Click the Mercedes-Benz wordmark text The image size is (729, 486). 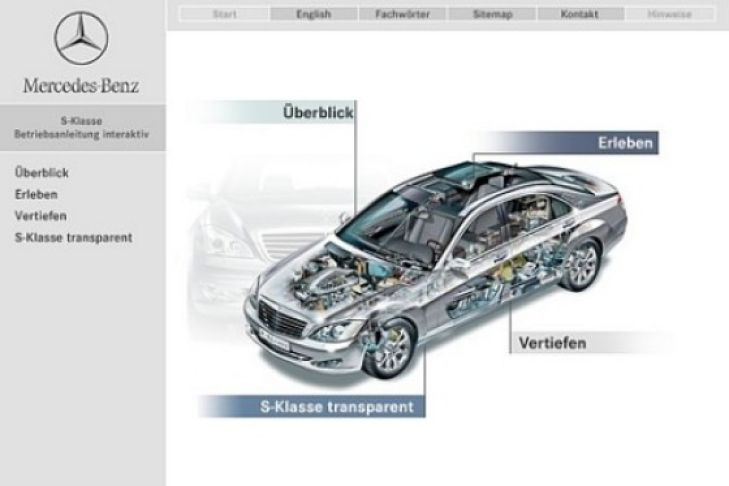tap(81, 86)
